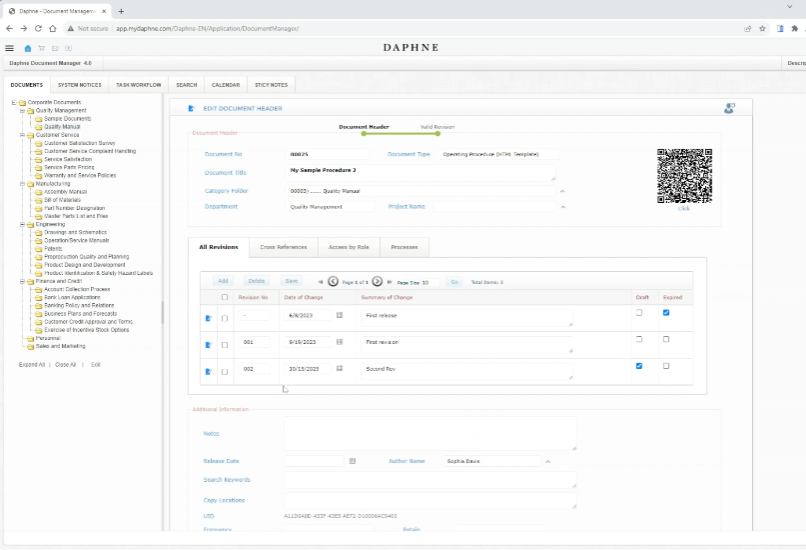Toggle Draft checkbox for First release row
The image size is (806, 550).
(x=639, y=313)
